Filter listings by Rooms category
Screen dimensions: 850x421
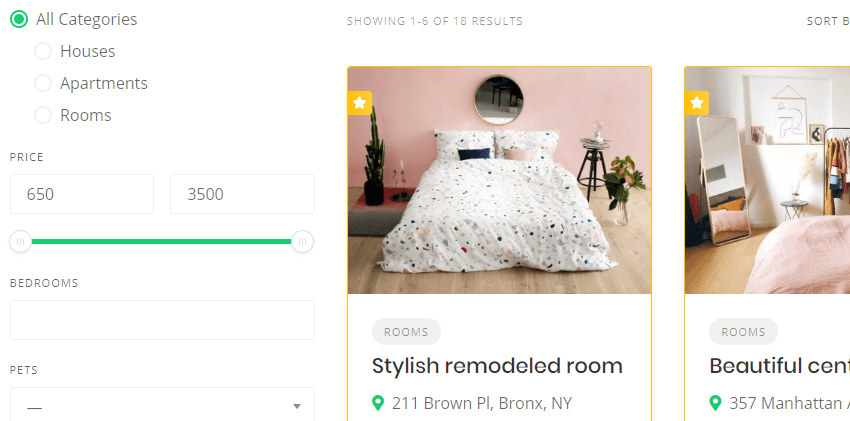(43, 115)
